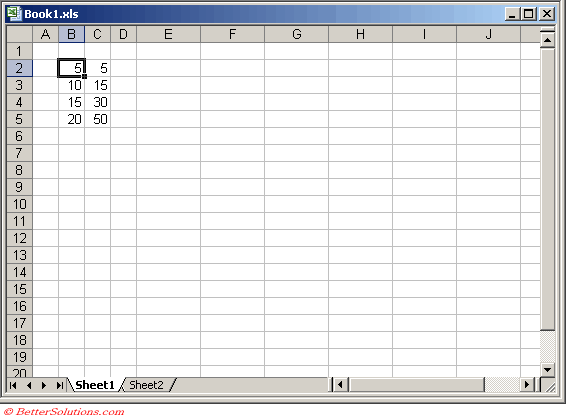Click the Excel workbook icon in title bar

[x=14, y=14]
